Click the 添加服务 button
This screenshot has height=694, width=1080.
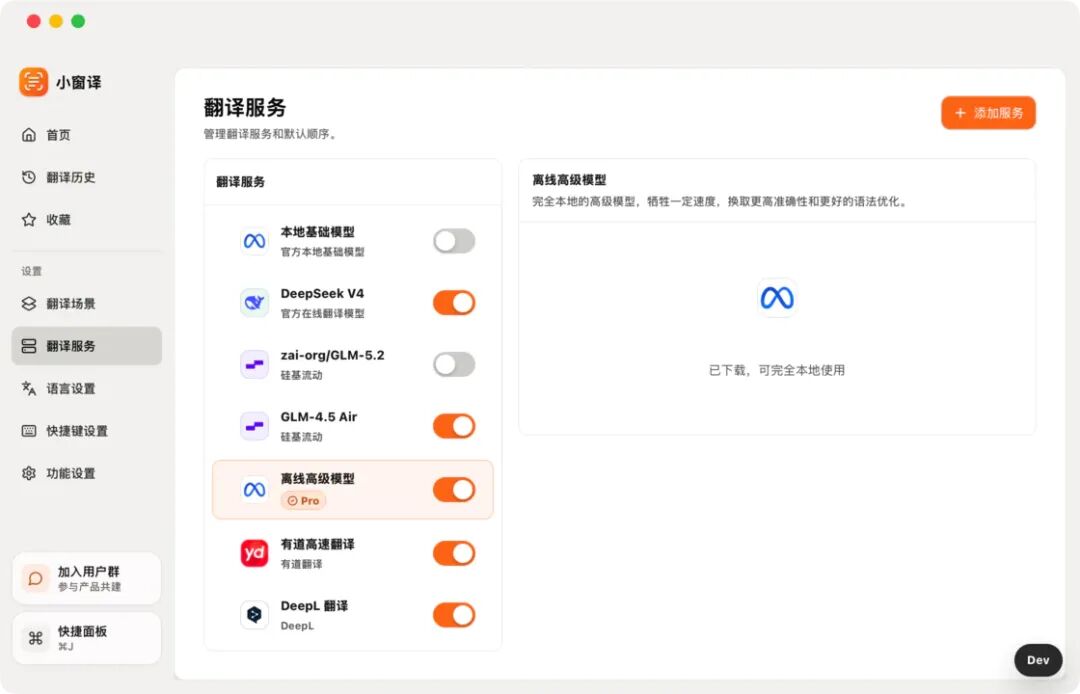988,113
